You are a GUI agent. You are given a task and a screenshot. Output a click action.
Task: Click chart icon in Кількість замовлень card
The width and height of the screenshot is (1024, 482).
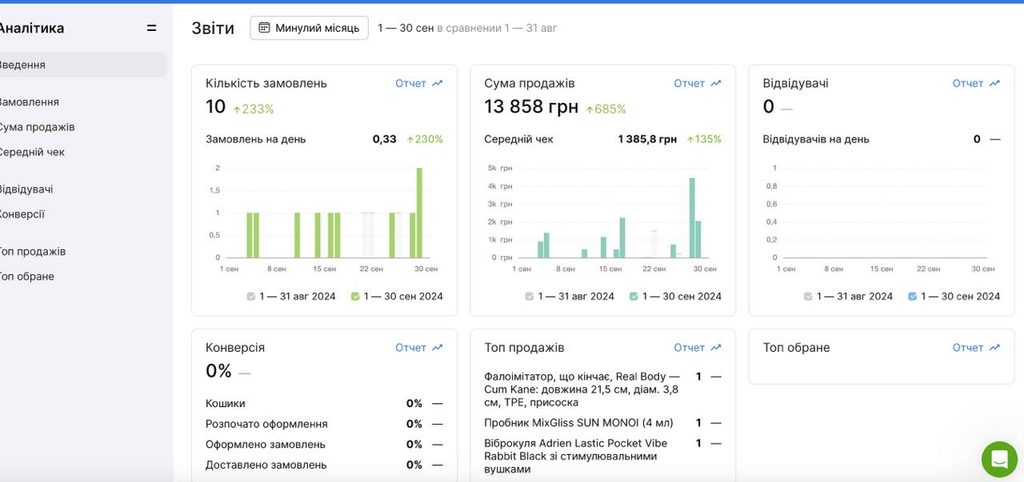(x=438, y=83)
